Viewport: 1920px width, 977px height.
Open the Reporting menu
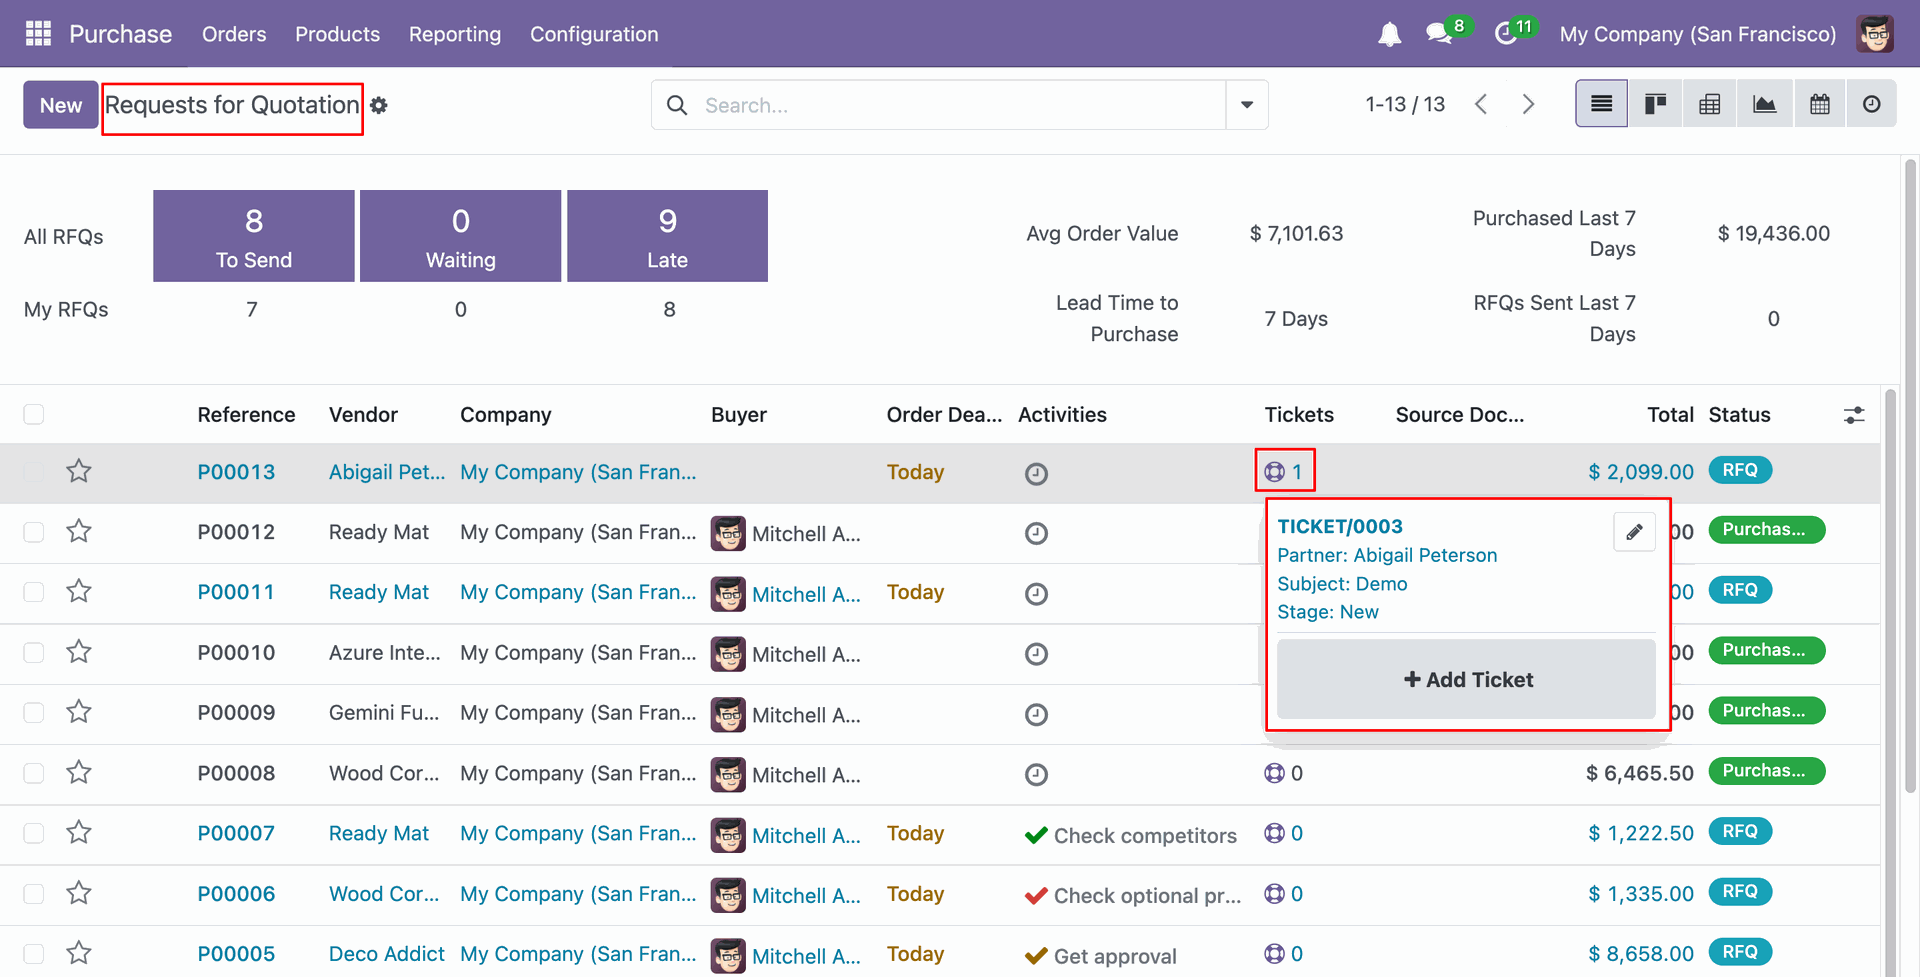[x=454, y=34]
